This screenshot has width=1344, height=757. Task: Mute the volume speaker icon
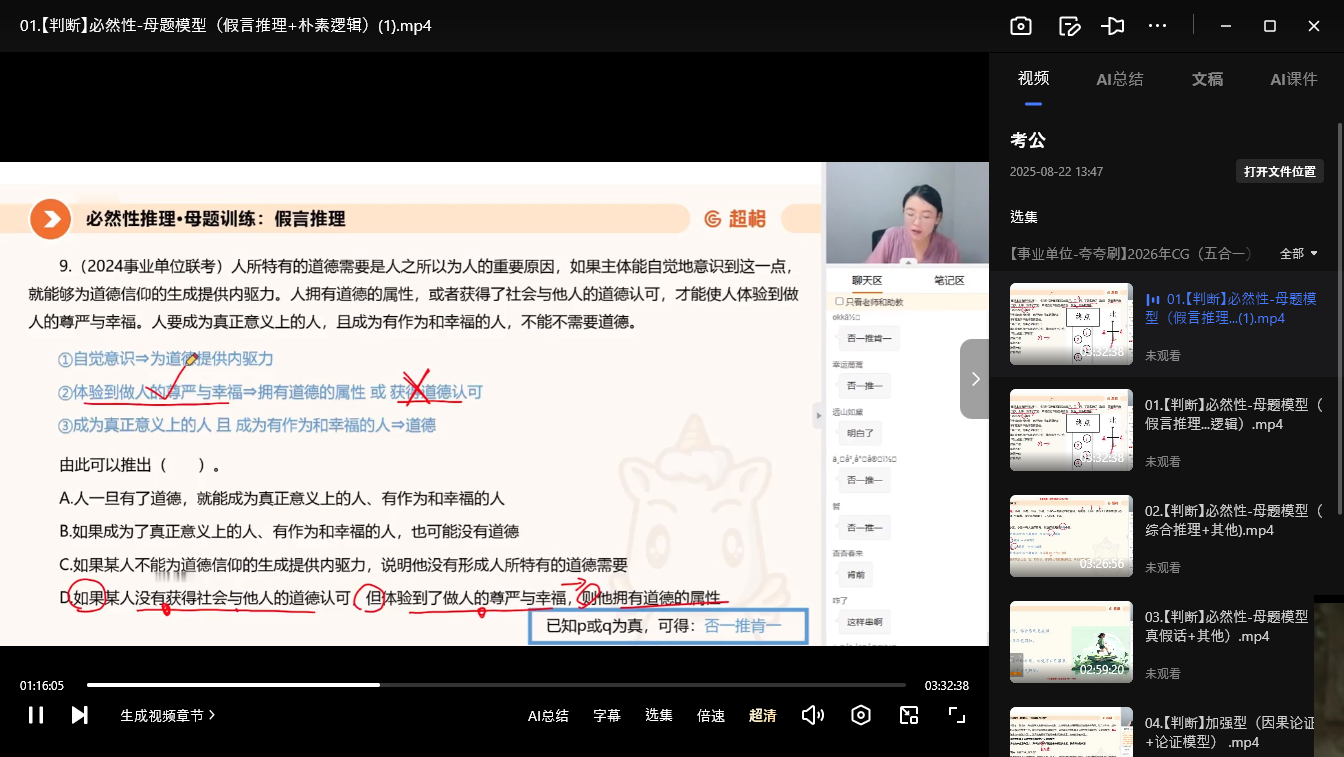[813, 715]
